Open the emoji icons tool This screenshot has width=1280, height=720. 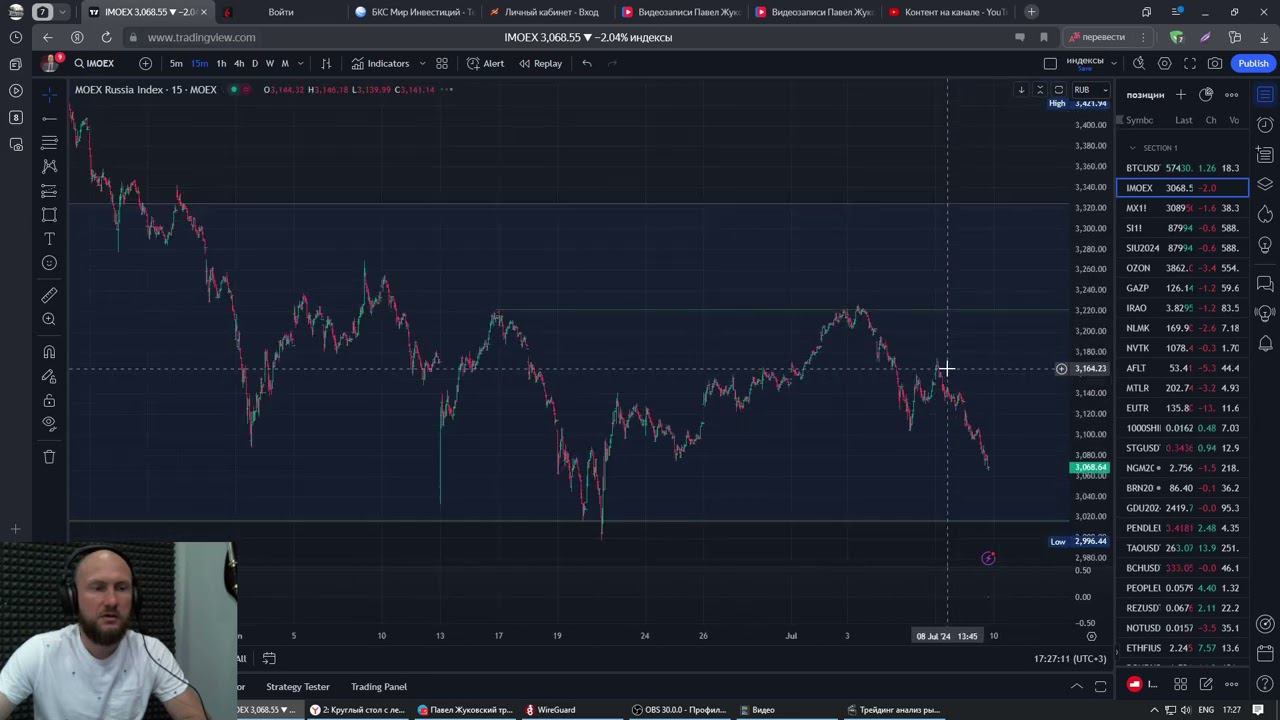[49, 263]
